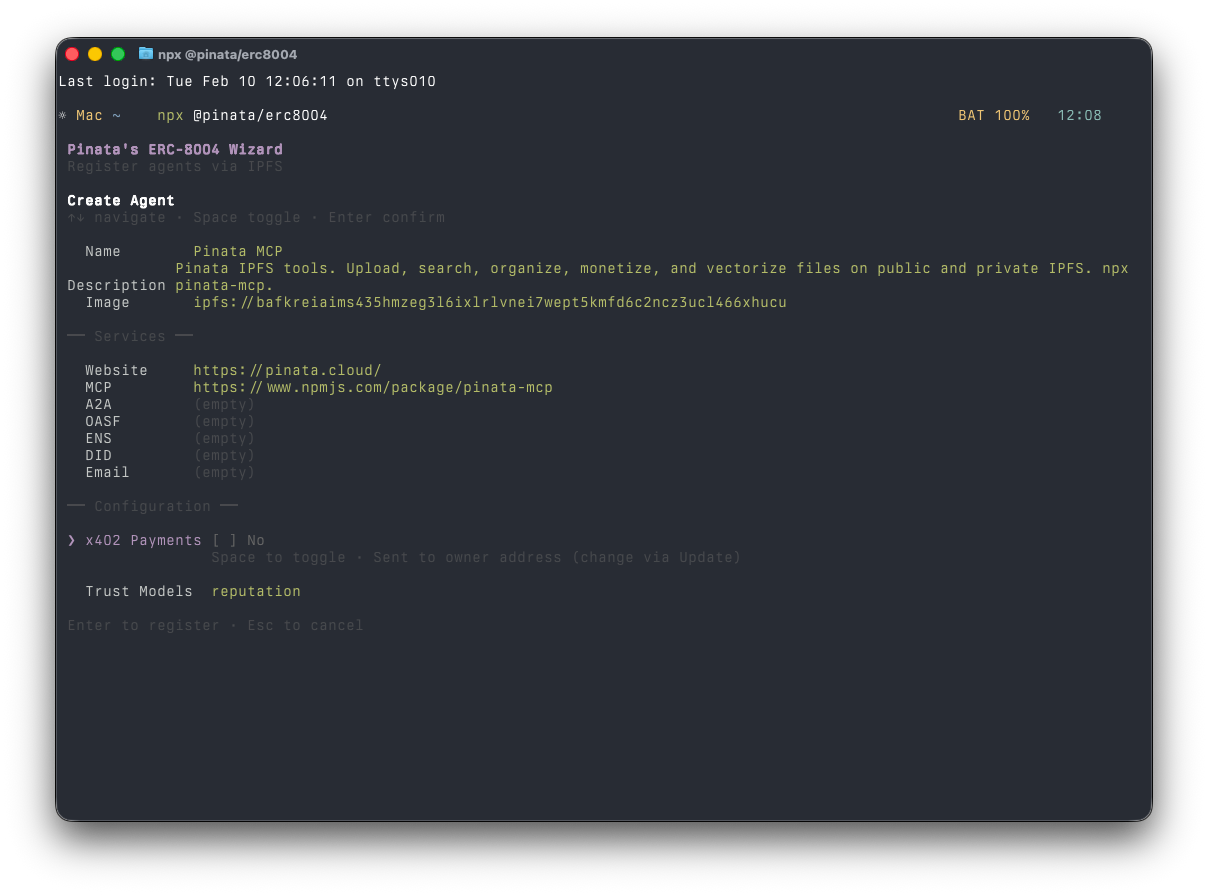Collapse the Configuration section

click(x=153, y=506)
